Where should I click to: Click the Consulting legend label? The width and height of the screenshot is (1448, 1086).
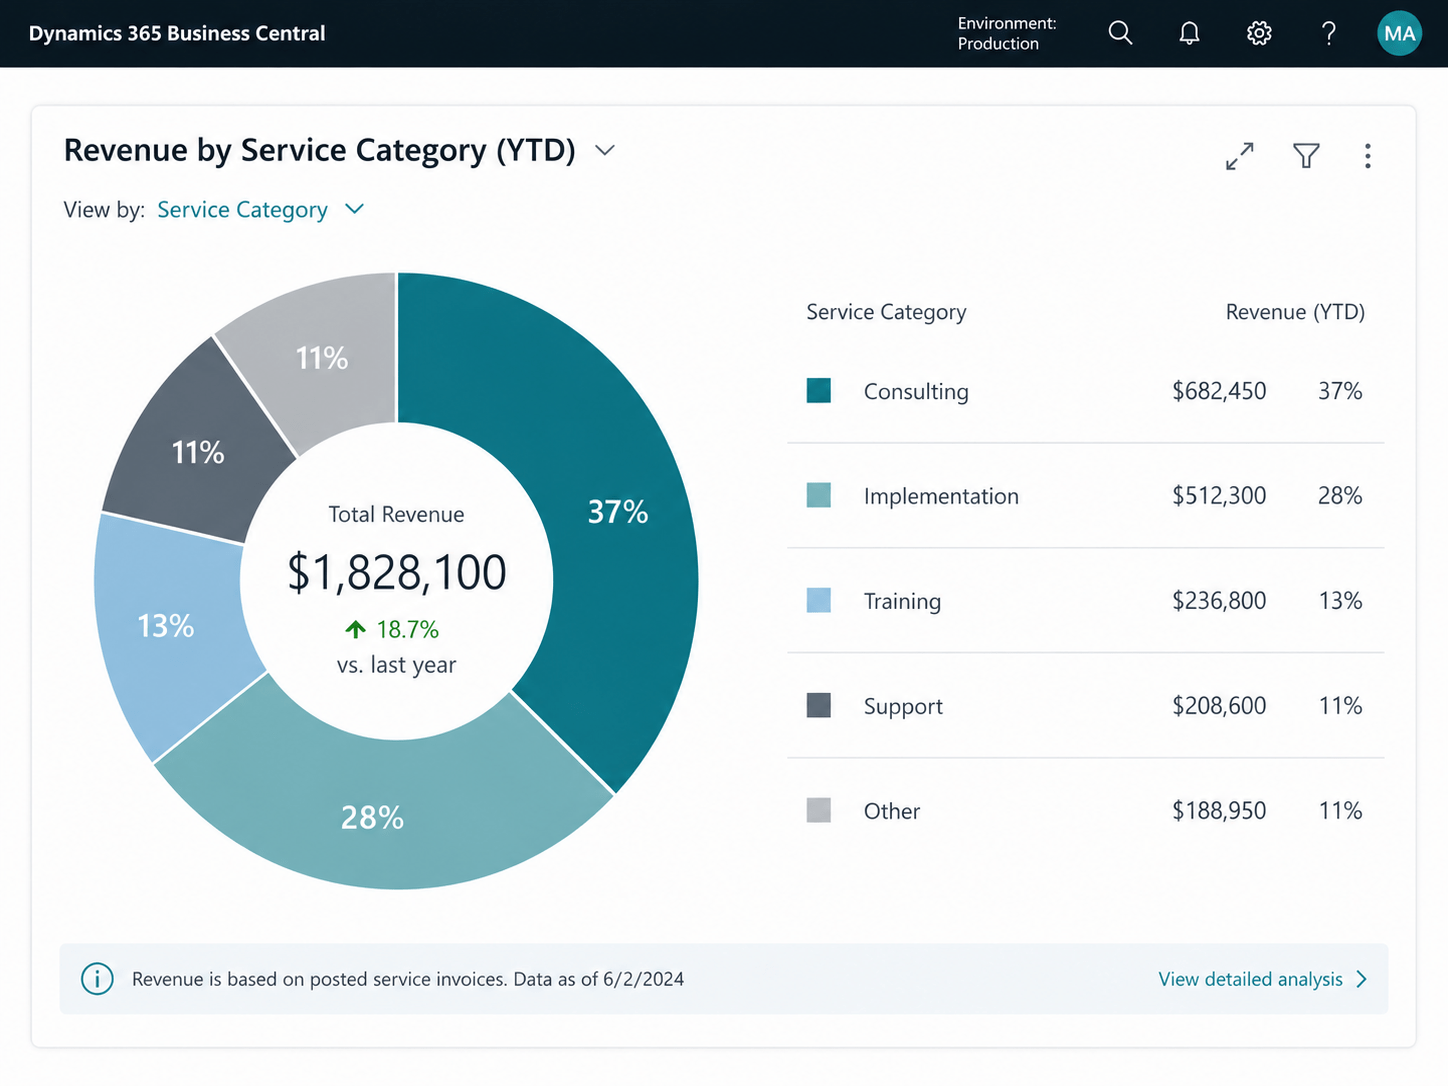pyautogui.click(x=916, y=391)
